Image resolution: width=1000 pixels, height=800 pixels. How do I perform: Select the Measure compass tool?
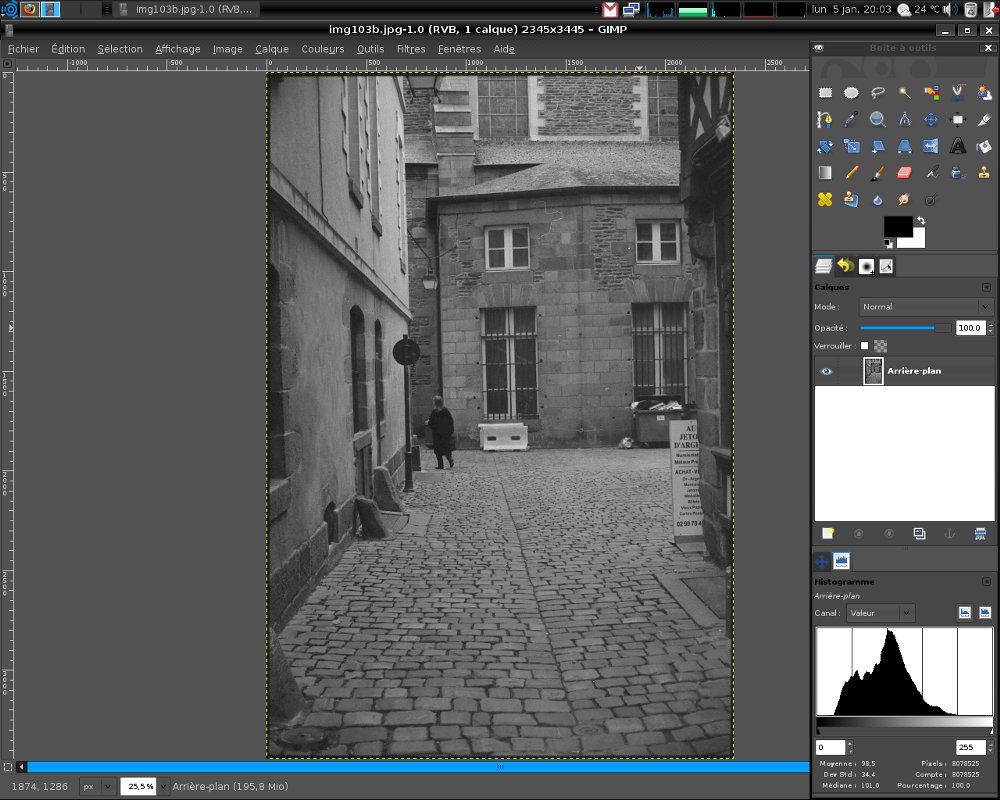pyautogui.click(x=904, y=120)
